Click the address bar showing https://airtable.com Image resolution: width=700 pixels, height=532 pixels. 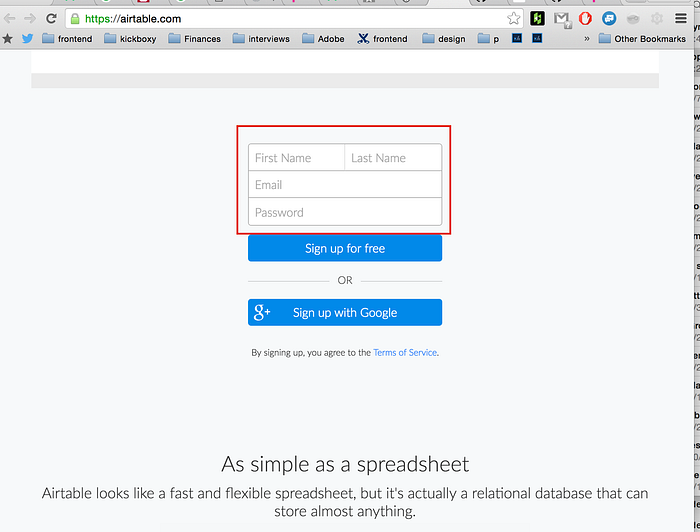click(295, 19)
